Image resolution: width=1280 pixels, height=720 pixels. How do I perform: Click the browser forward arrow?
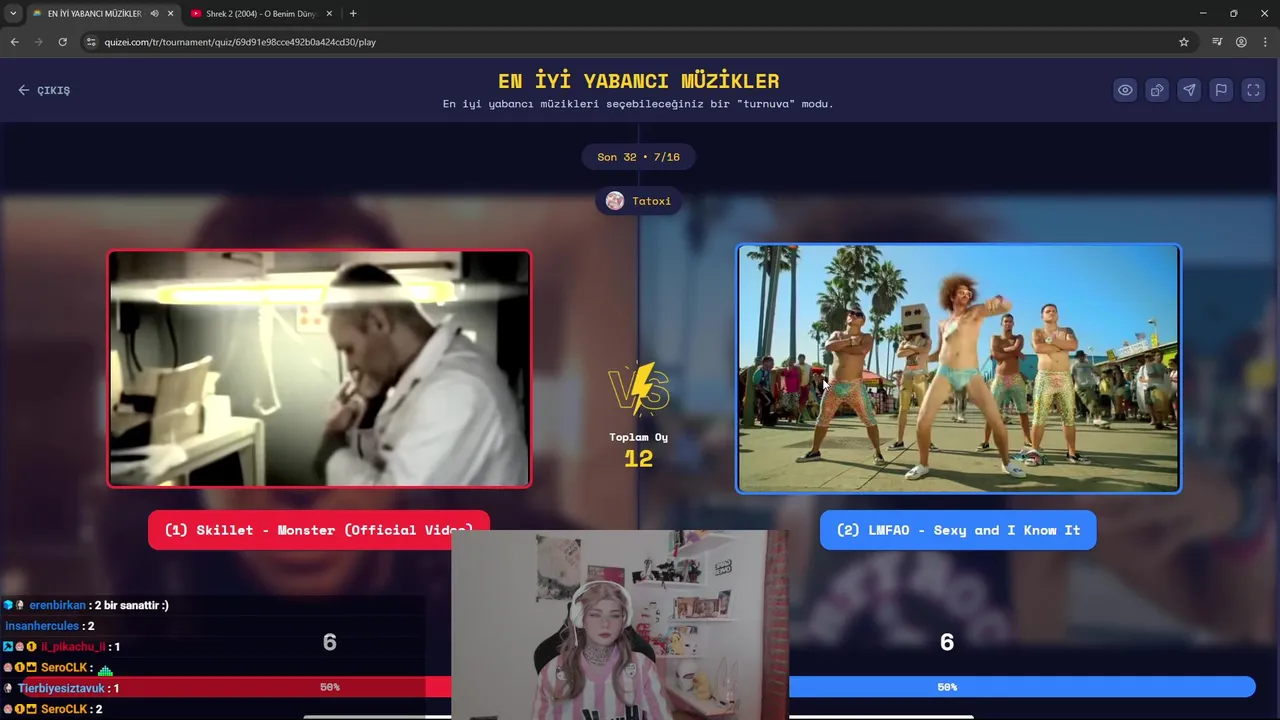click(38, 42)
